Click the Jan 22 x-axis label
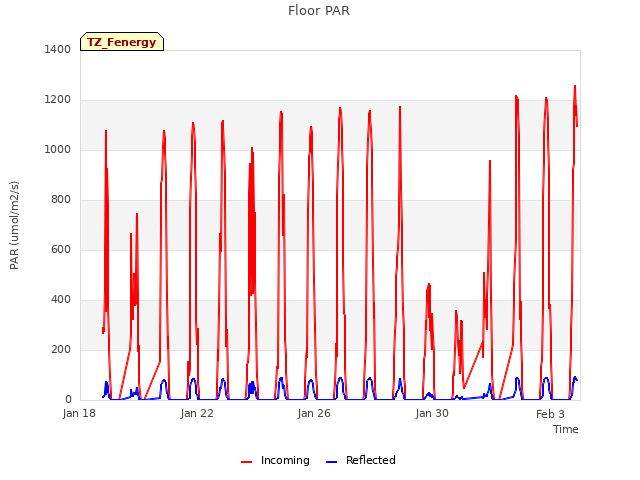 pos(197,413)
